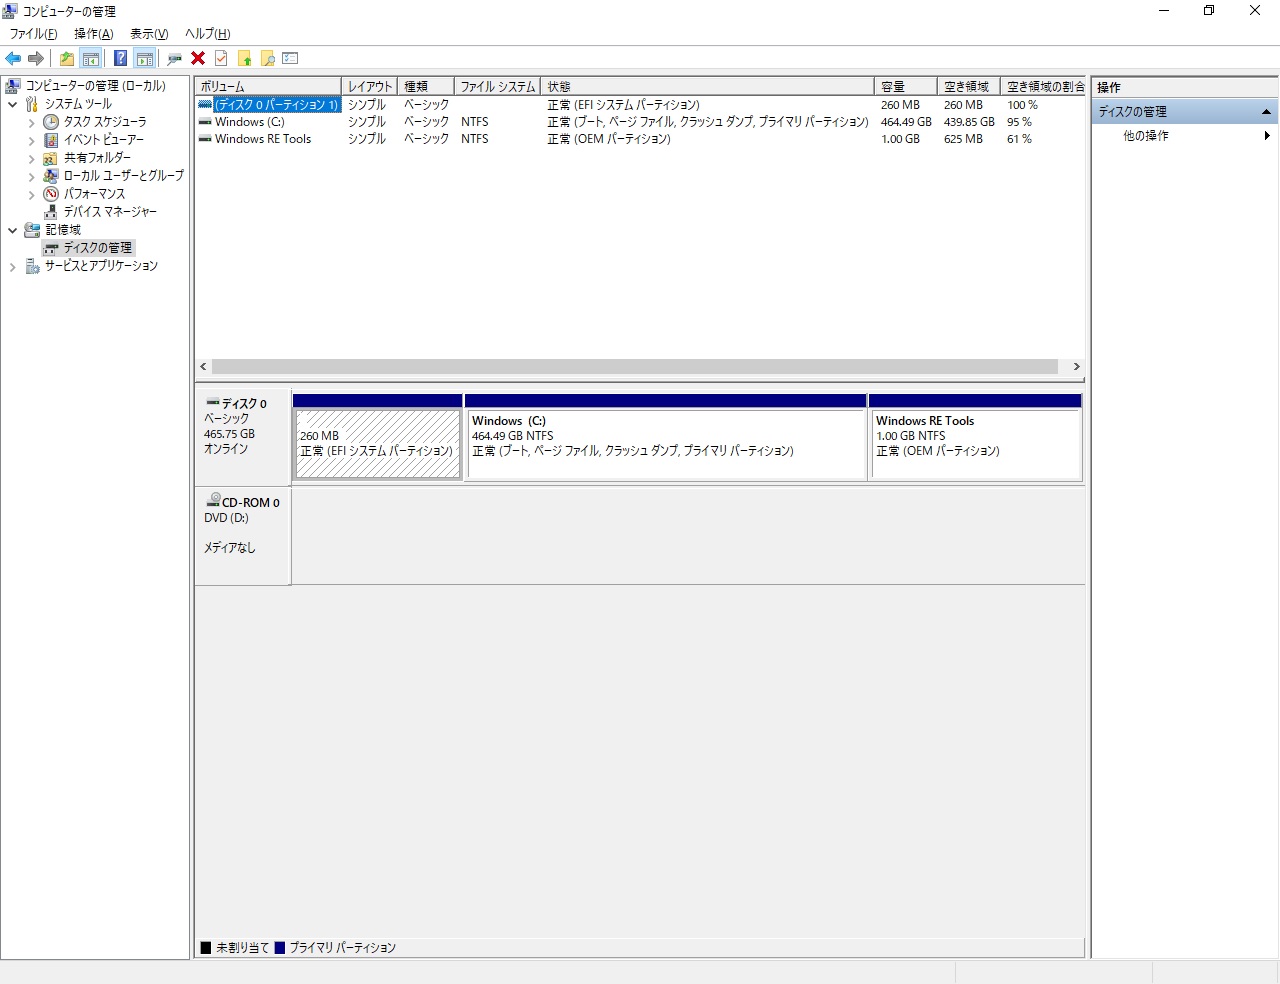This screenshot has height=984, width=1280.
Task: Toggle the action pane visibility
Action: 143,57
